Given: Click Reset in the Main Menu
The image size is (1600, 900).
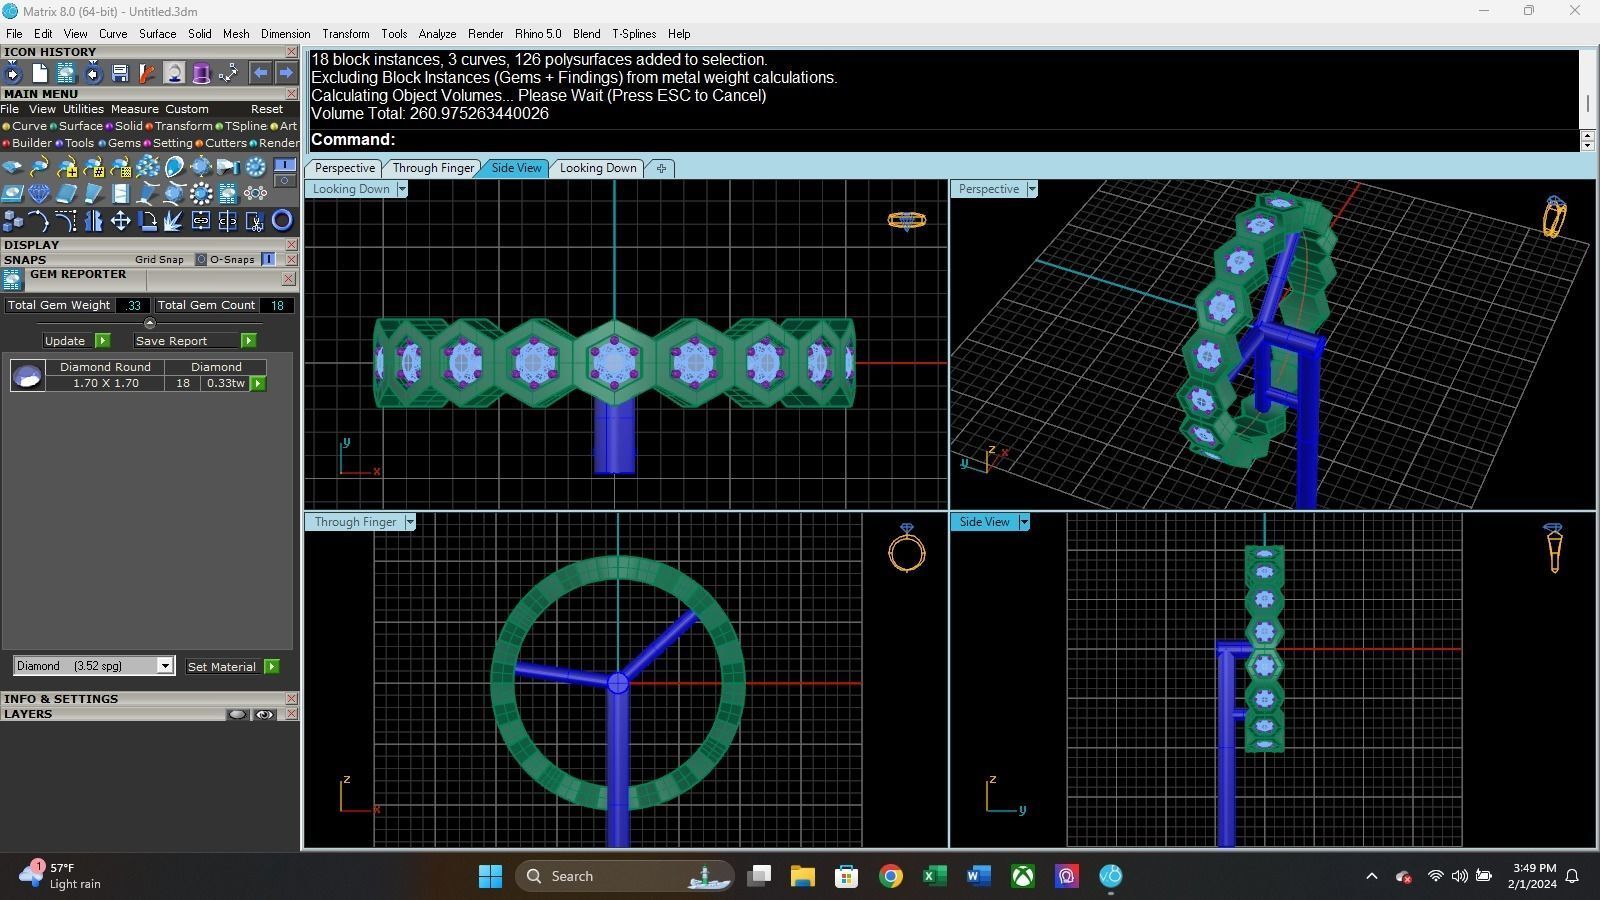Looking at the screenshot, I should pyautogui.click(x=267, y=109).
